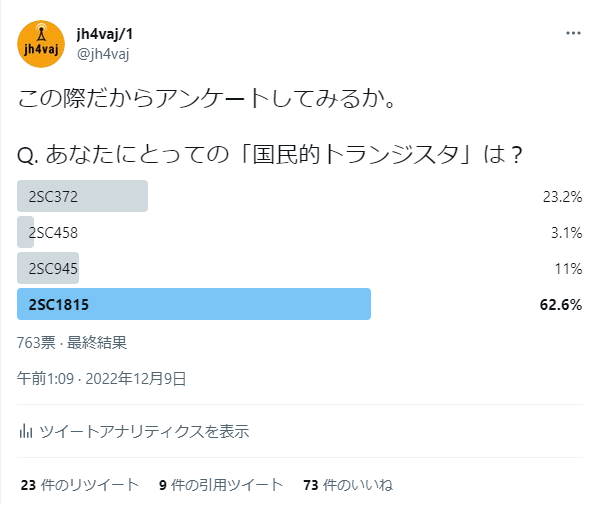The image size is (595, 505).
Task: Click the 23.2% result percentage
Action: (x=562, y=197)
